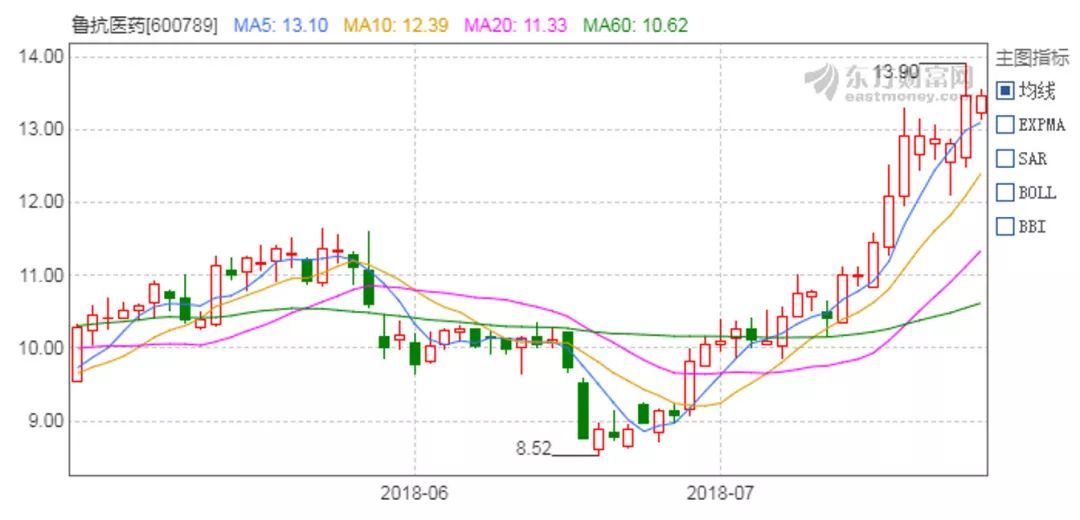Click the 14.00 price axis label
The image size is (1080, 520).
click(41, 56)
